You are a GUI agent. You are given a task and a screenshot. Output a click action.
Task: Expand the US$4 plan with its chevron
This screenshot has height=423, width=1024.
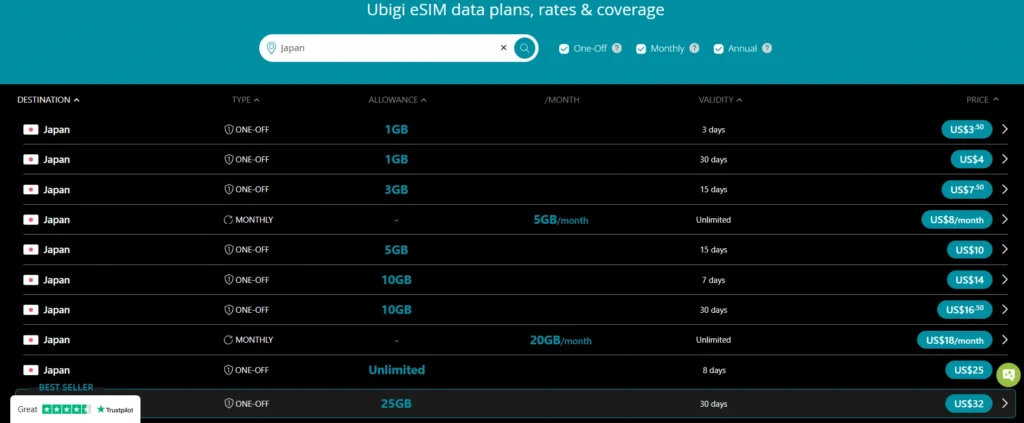coord(1004,159)
